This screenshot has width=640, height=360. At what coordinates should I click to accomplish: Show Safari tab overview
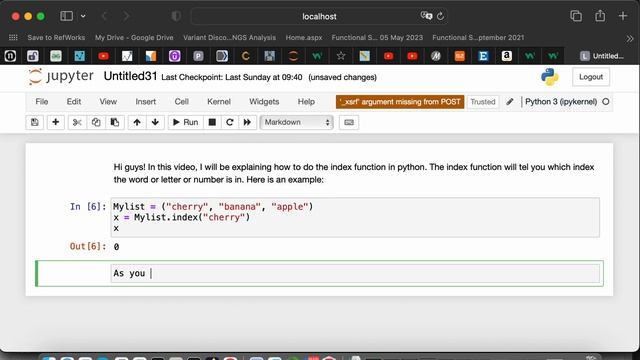576,16
